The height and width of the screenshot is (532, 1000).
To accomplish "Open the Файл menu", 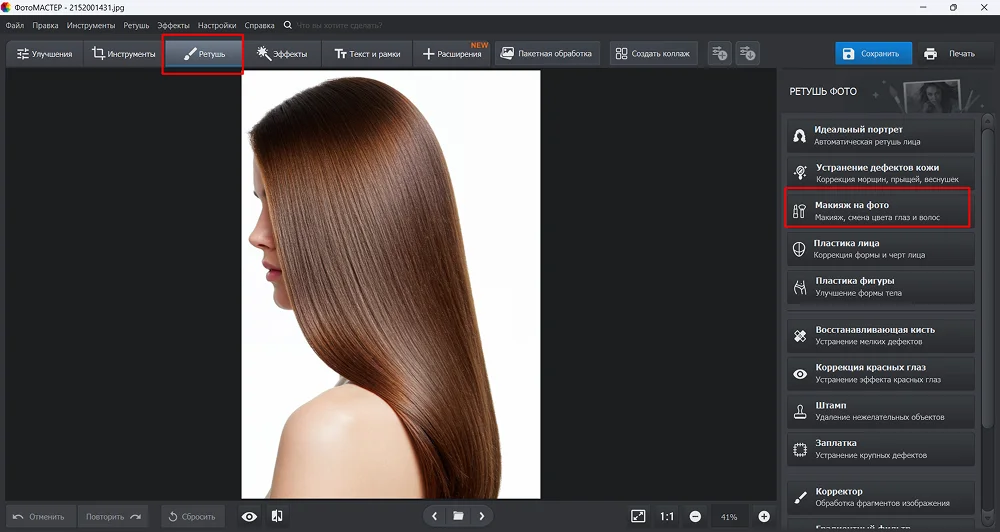I will [15, 26].
